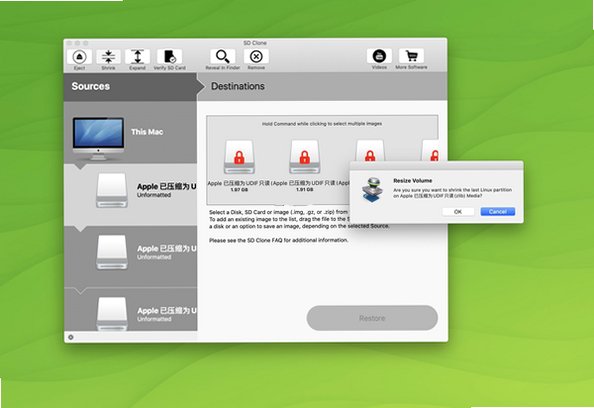This screenshot has height=408, width=594.
Task: Click "Please see the SD Clone FAQ" text
Action: click(278, 240)
